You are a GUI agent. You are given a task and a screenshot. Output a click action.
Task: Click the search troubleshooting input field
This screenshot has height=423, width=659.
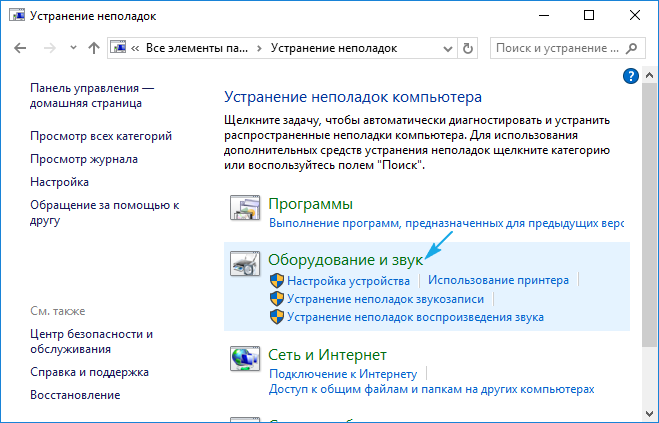click(558, 47)
